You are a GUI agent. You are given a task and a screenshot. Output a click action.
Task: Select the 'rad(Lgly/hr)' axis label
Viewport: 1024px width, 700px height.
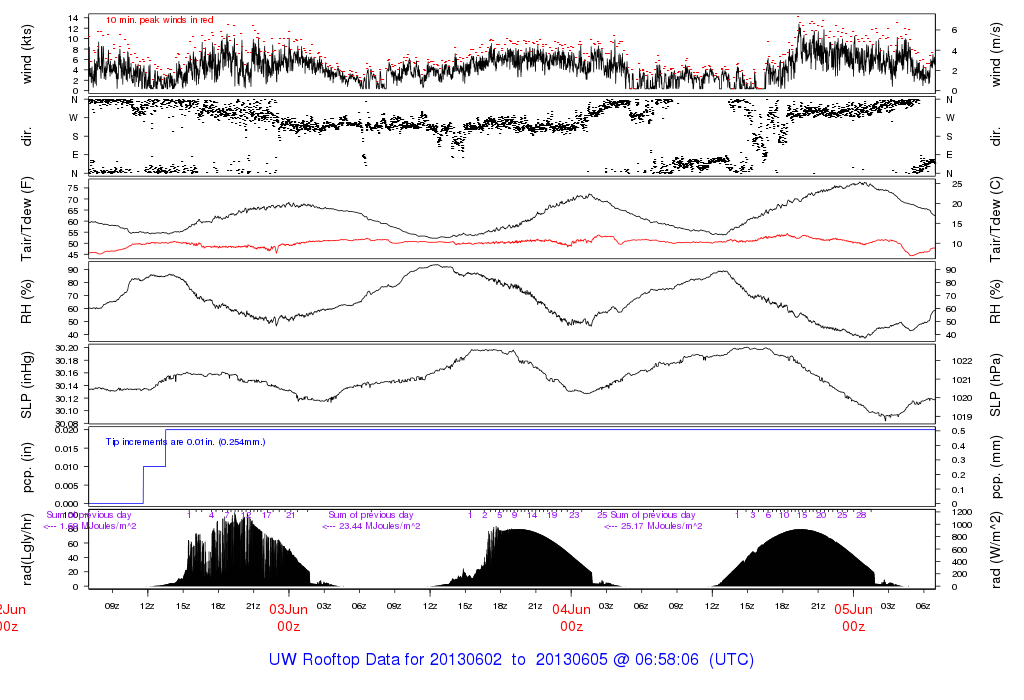[x=28, y=549]
